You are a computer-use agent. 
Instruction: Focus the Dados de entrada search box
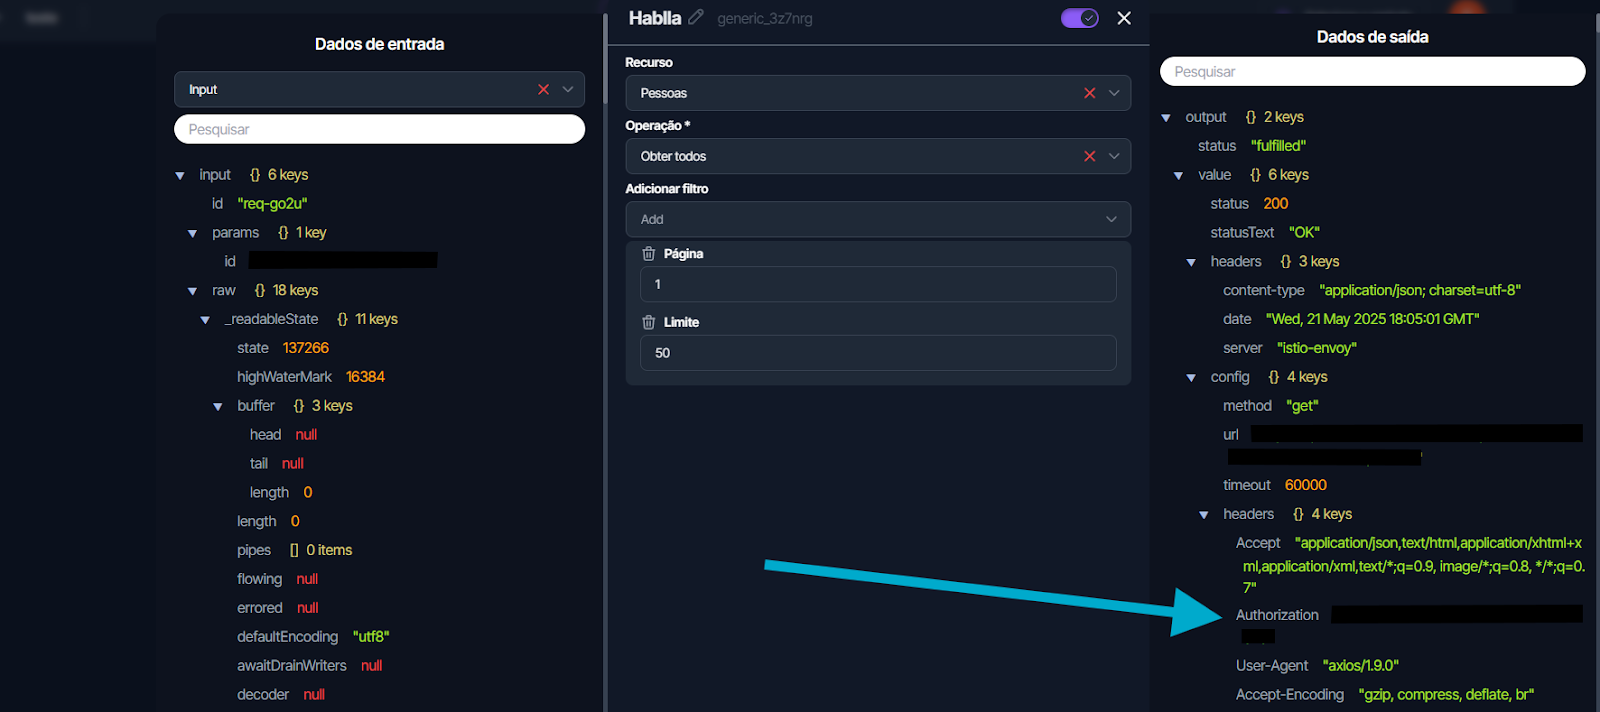click(379, 129)
